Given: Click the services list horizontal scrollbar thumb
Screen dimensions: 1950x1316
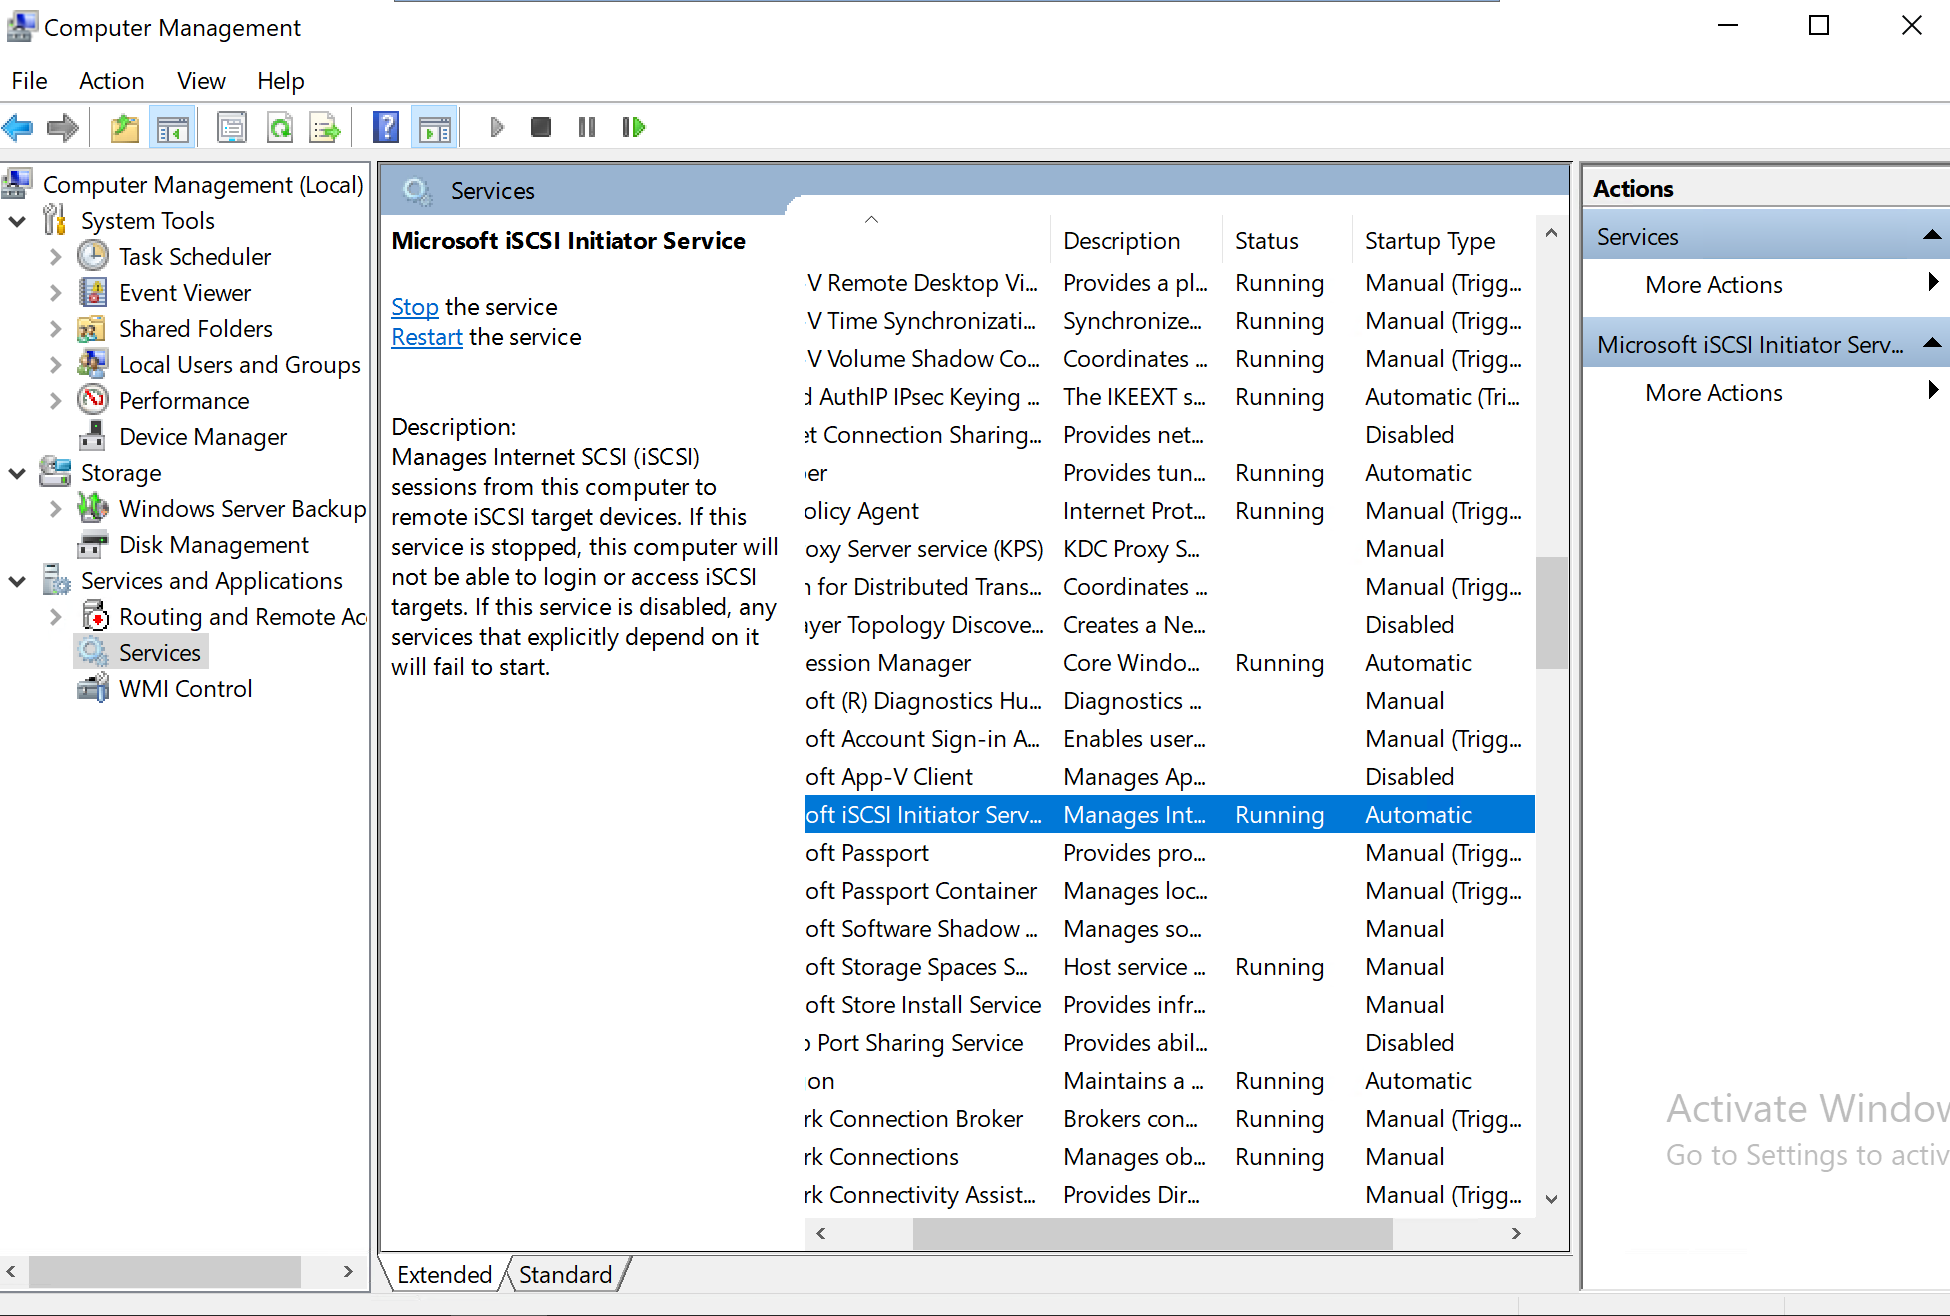Looking at the screenshot, I should pyautogui.click(x=1152, y=1234).
